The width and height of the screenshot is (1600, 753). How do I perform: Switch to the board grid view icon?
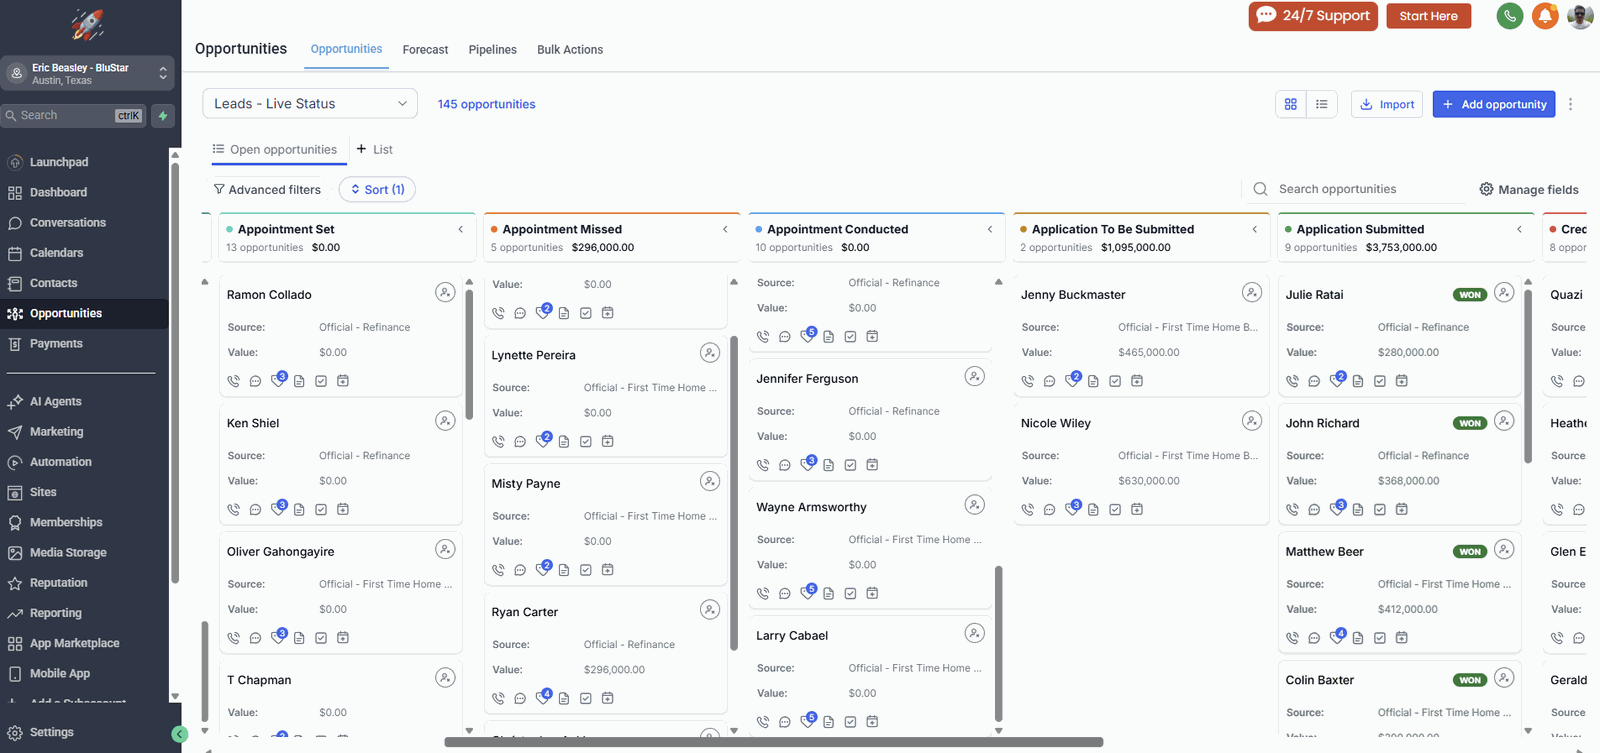click(1291, 104)
